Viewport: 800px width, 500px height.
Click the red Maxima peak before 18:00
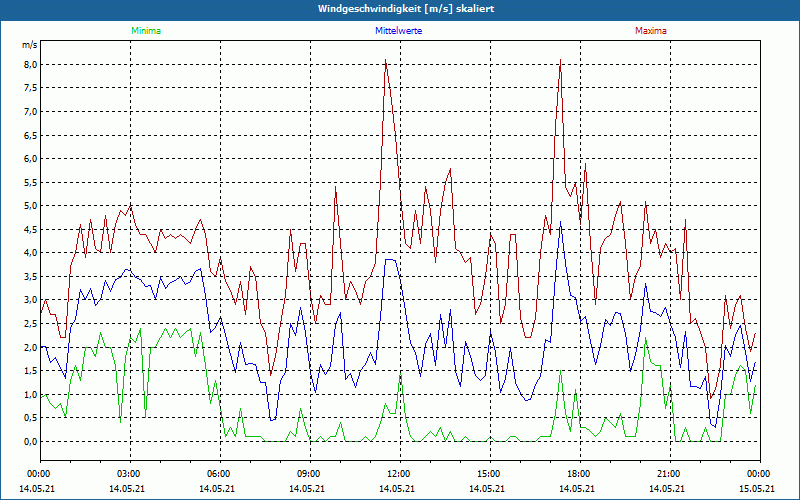click(561, 60)
